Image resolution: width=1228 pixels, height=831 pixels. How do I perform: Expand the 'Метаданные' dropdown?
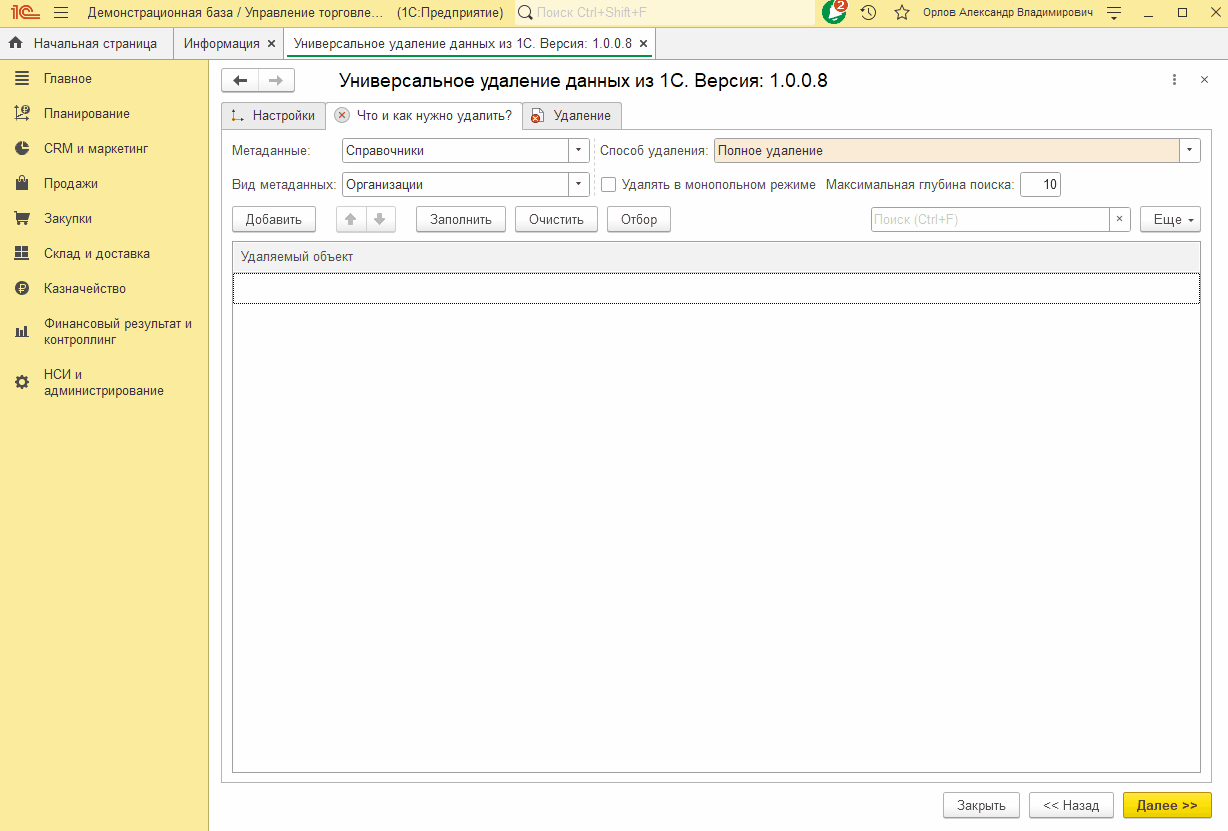pos(578,151)
